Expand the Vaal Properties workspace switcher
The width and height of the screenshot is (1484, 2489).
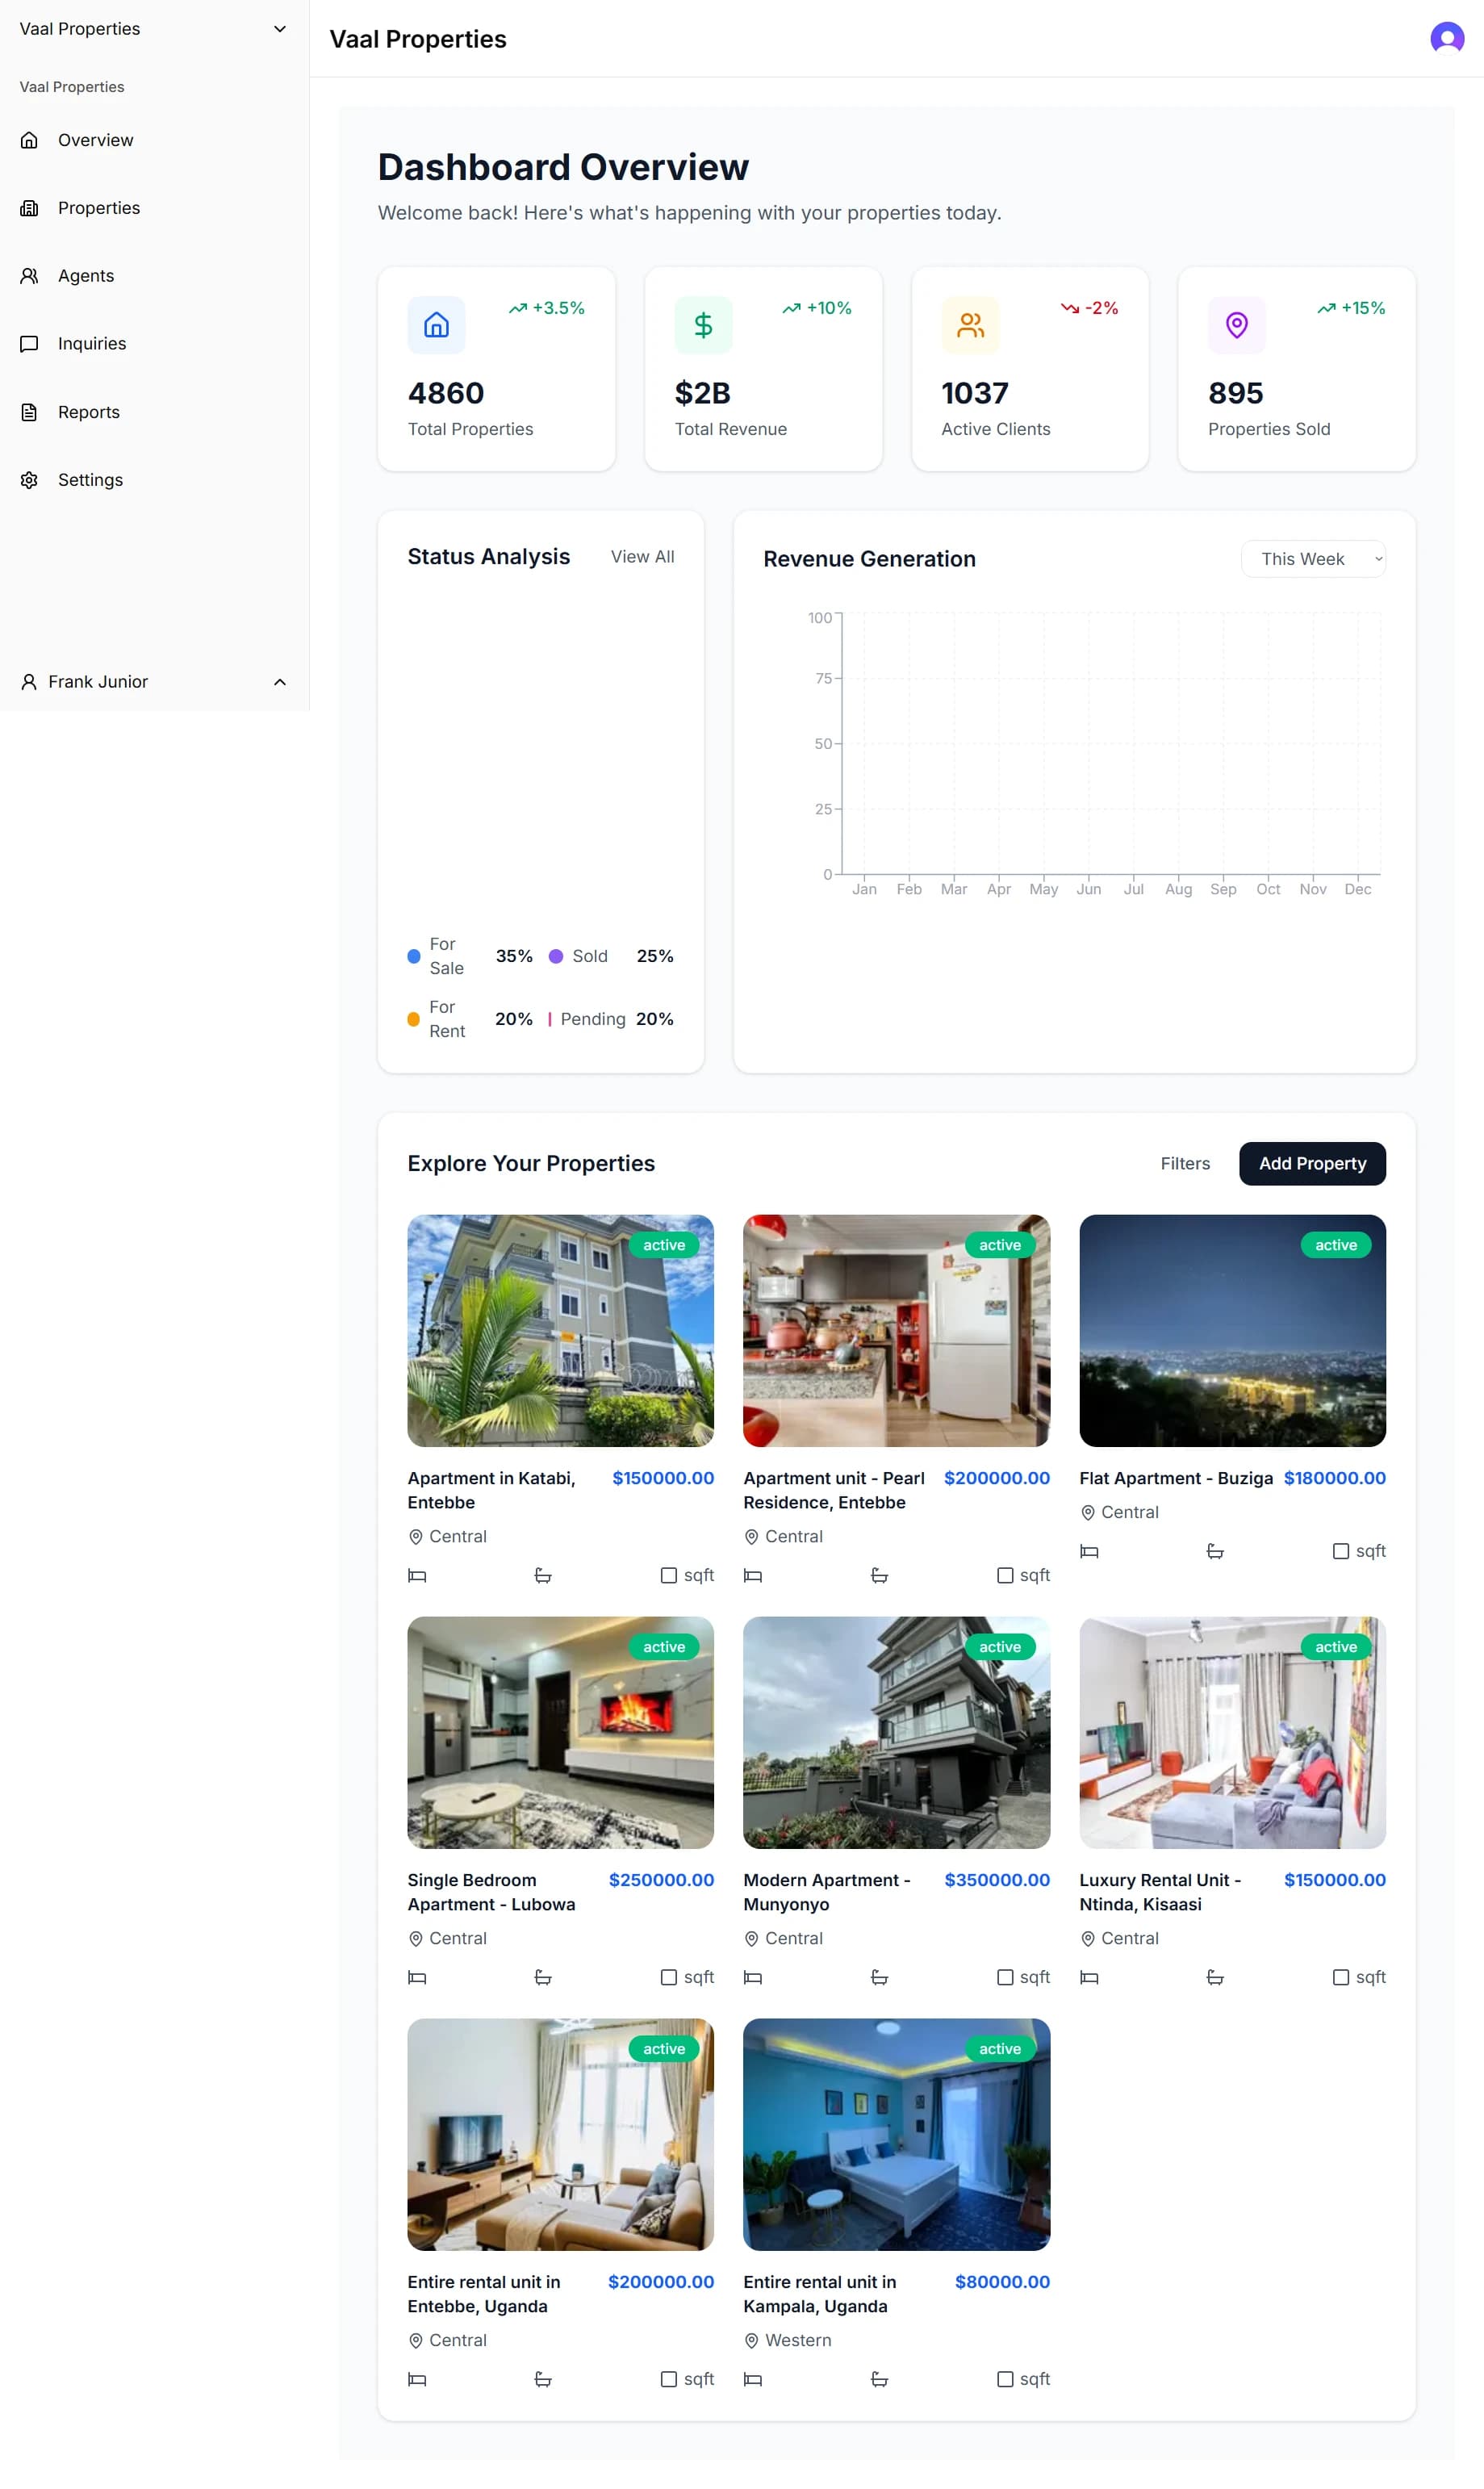click(x=154, y=29)
